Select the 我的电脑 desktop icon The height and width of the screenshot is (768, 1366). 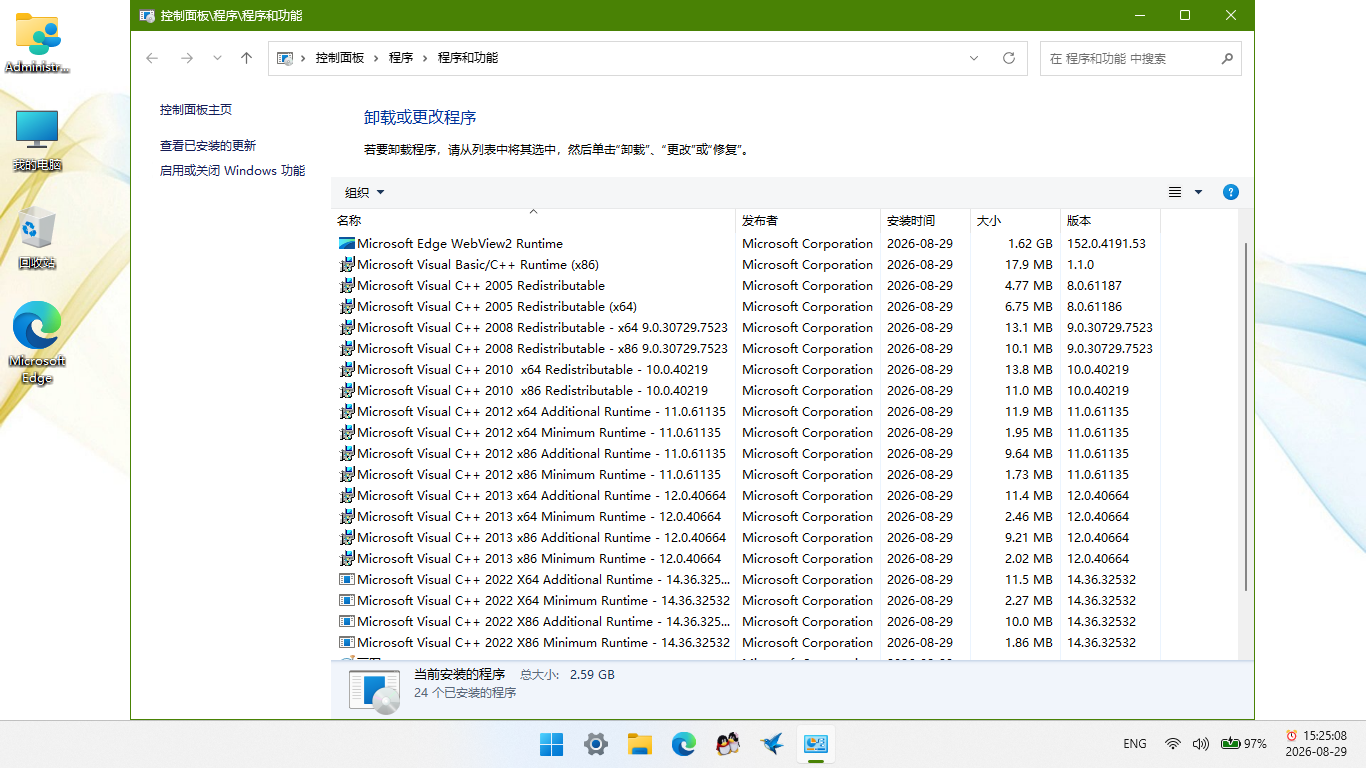point(37,140)
